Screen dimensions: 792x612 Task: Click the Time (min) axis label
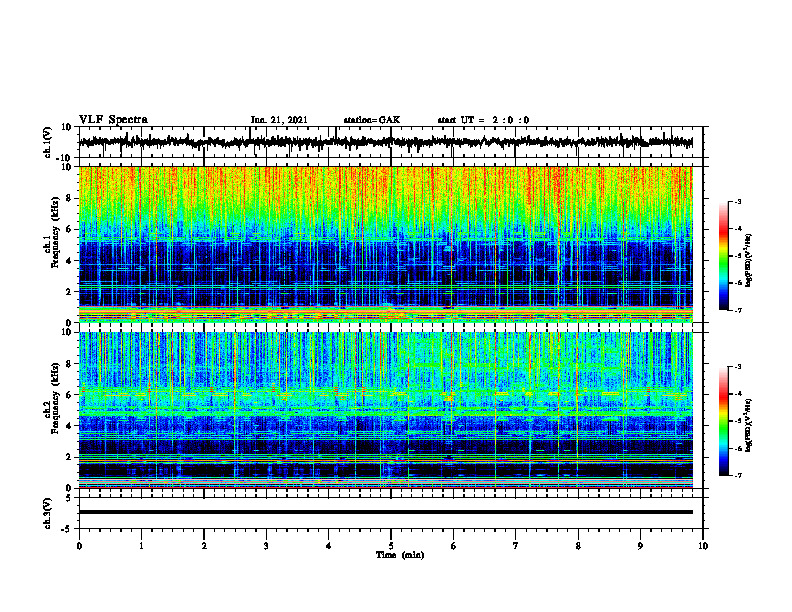tap(400, 555)
